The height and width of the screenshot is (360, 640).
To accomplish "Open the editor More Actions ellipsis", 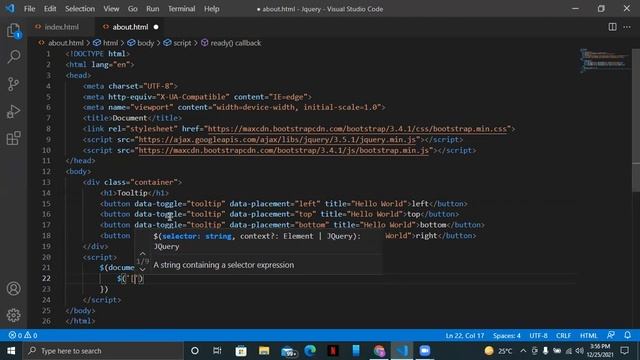I will tap(627, 27).
